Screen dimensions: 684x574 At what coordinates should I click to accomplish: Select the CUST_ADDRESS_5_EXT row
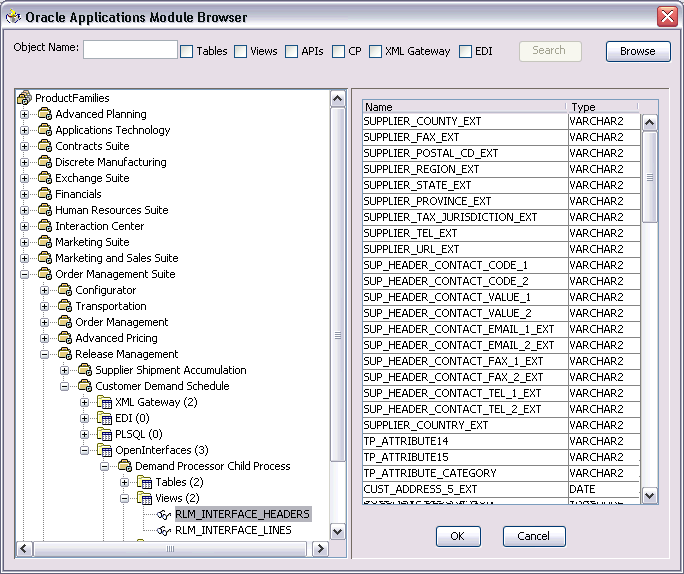501,489
